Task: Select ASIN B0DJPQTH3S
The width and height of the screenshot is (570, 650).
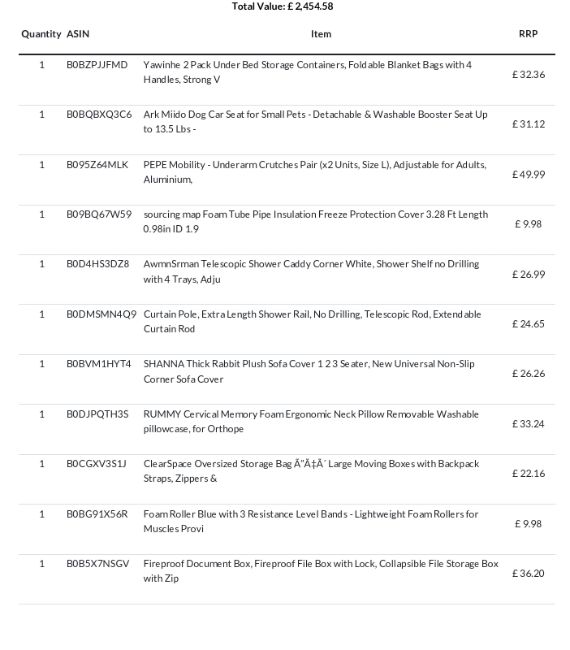Action: pos(97,414)
